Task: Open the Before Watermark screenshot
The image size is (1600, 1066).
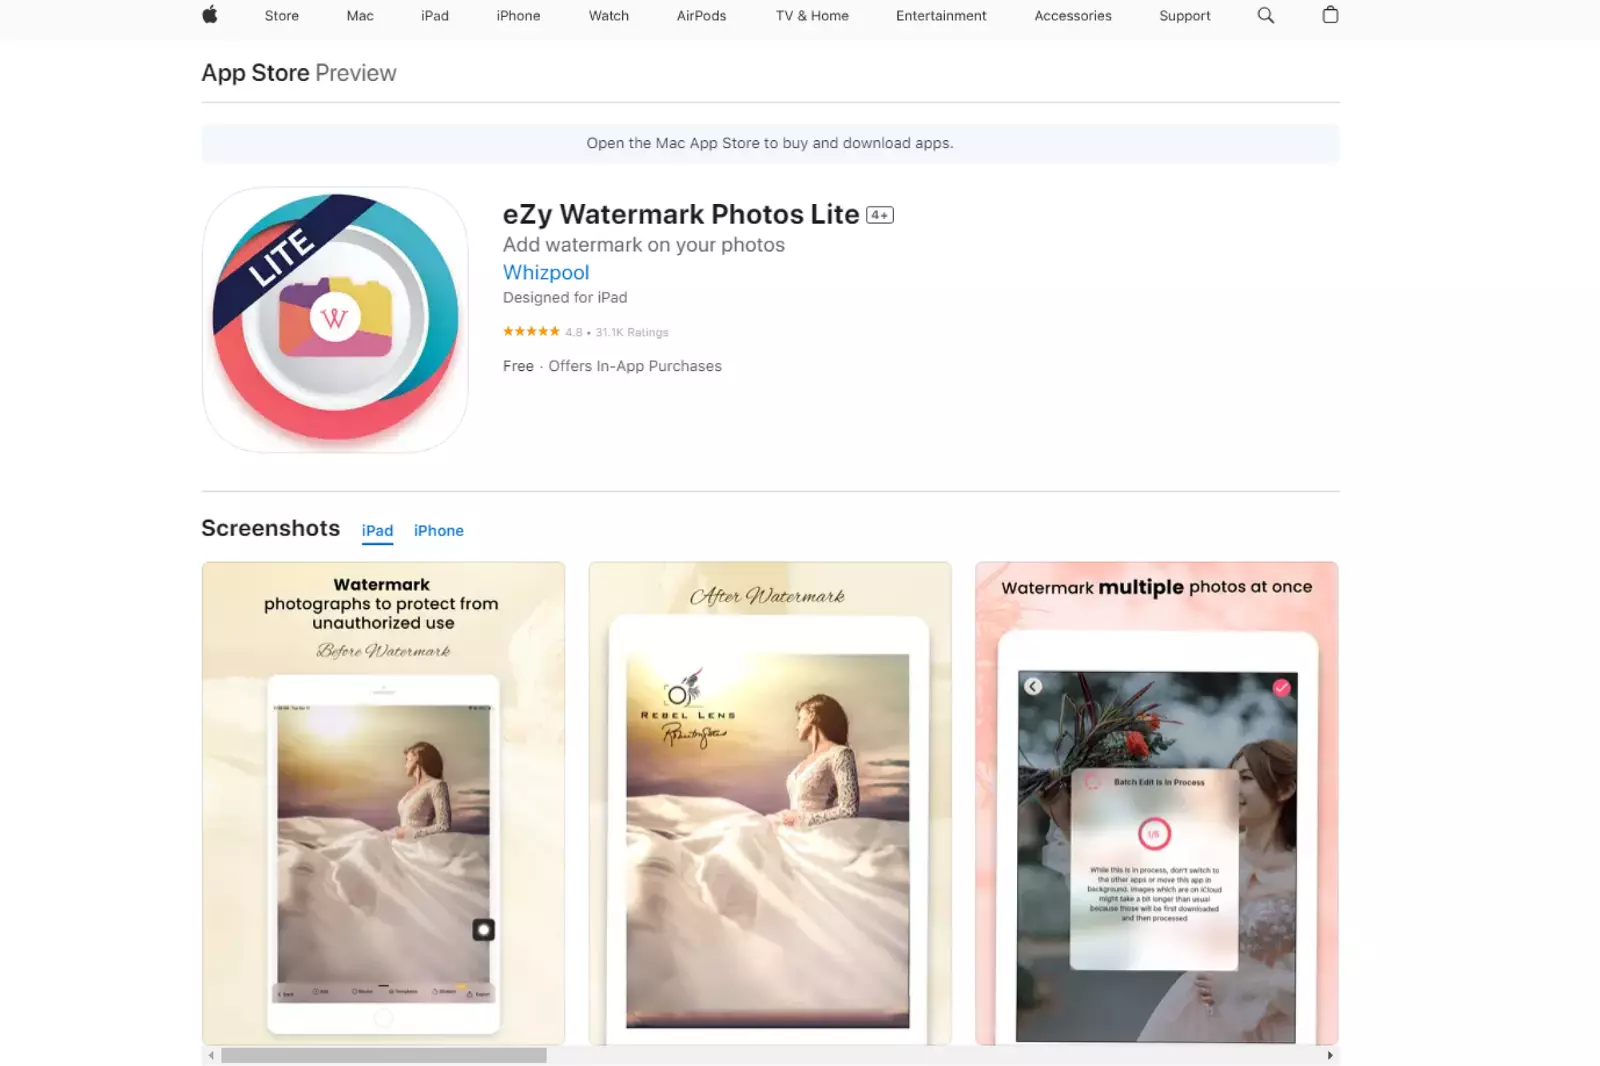Action: click(x=383, y=803)
